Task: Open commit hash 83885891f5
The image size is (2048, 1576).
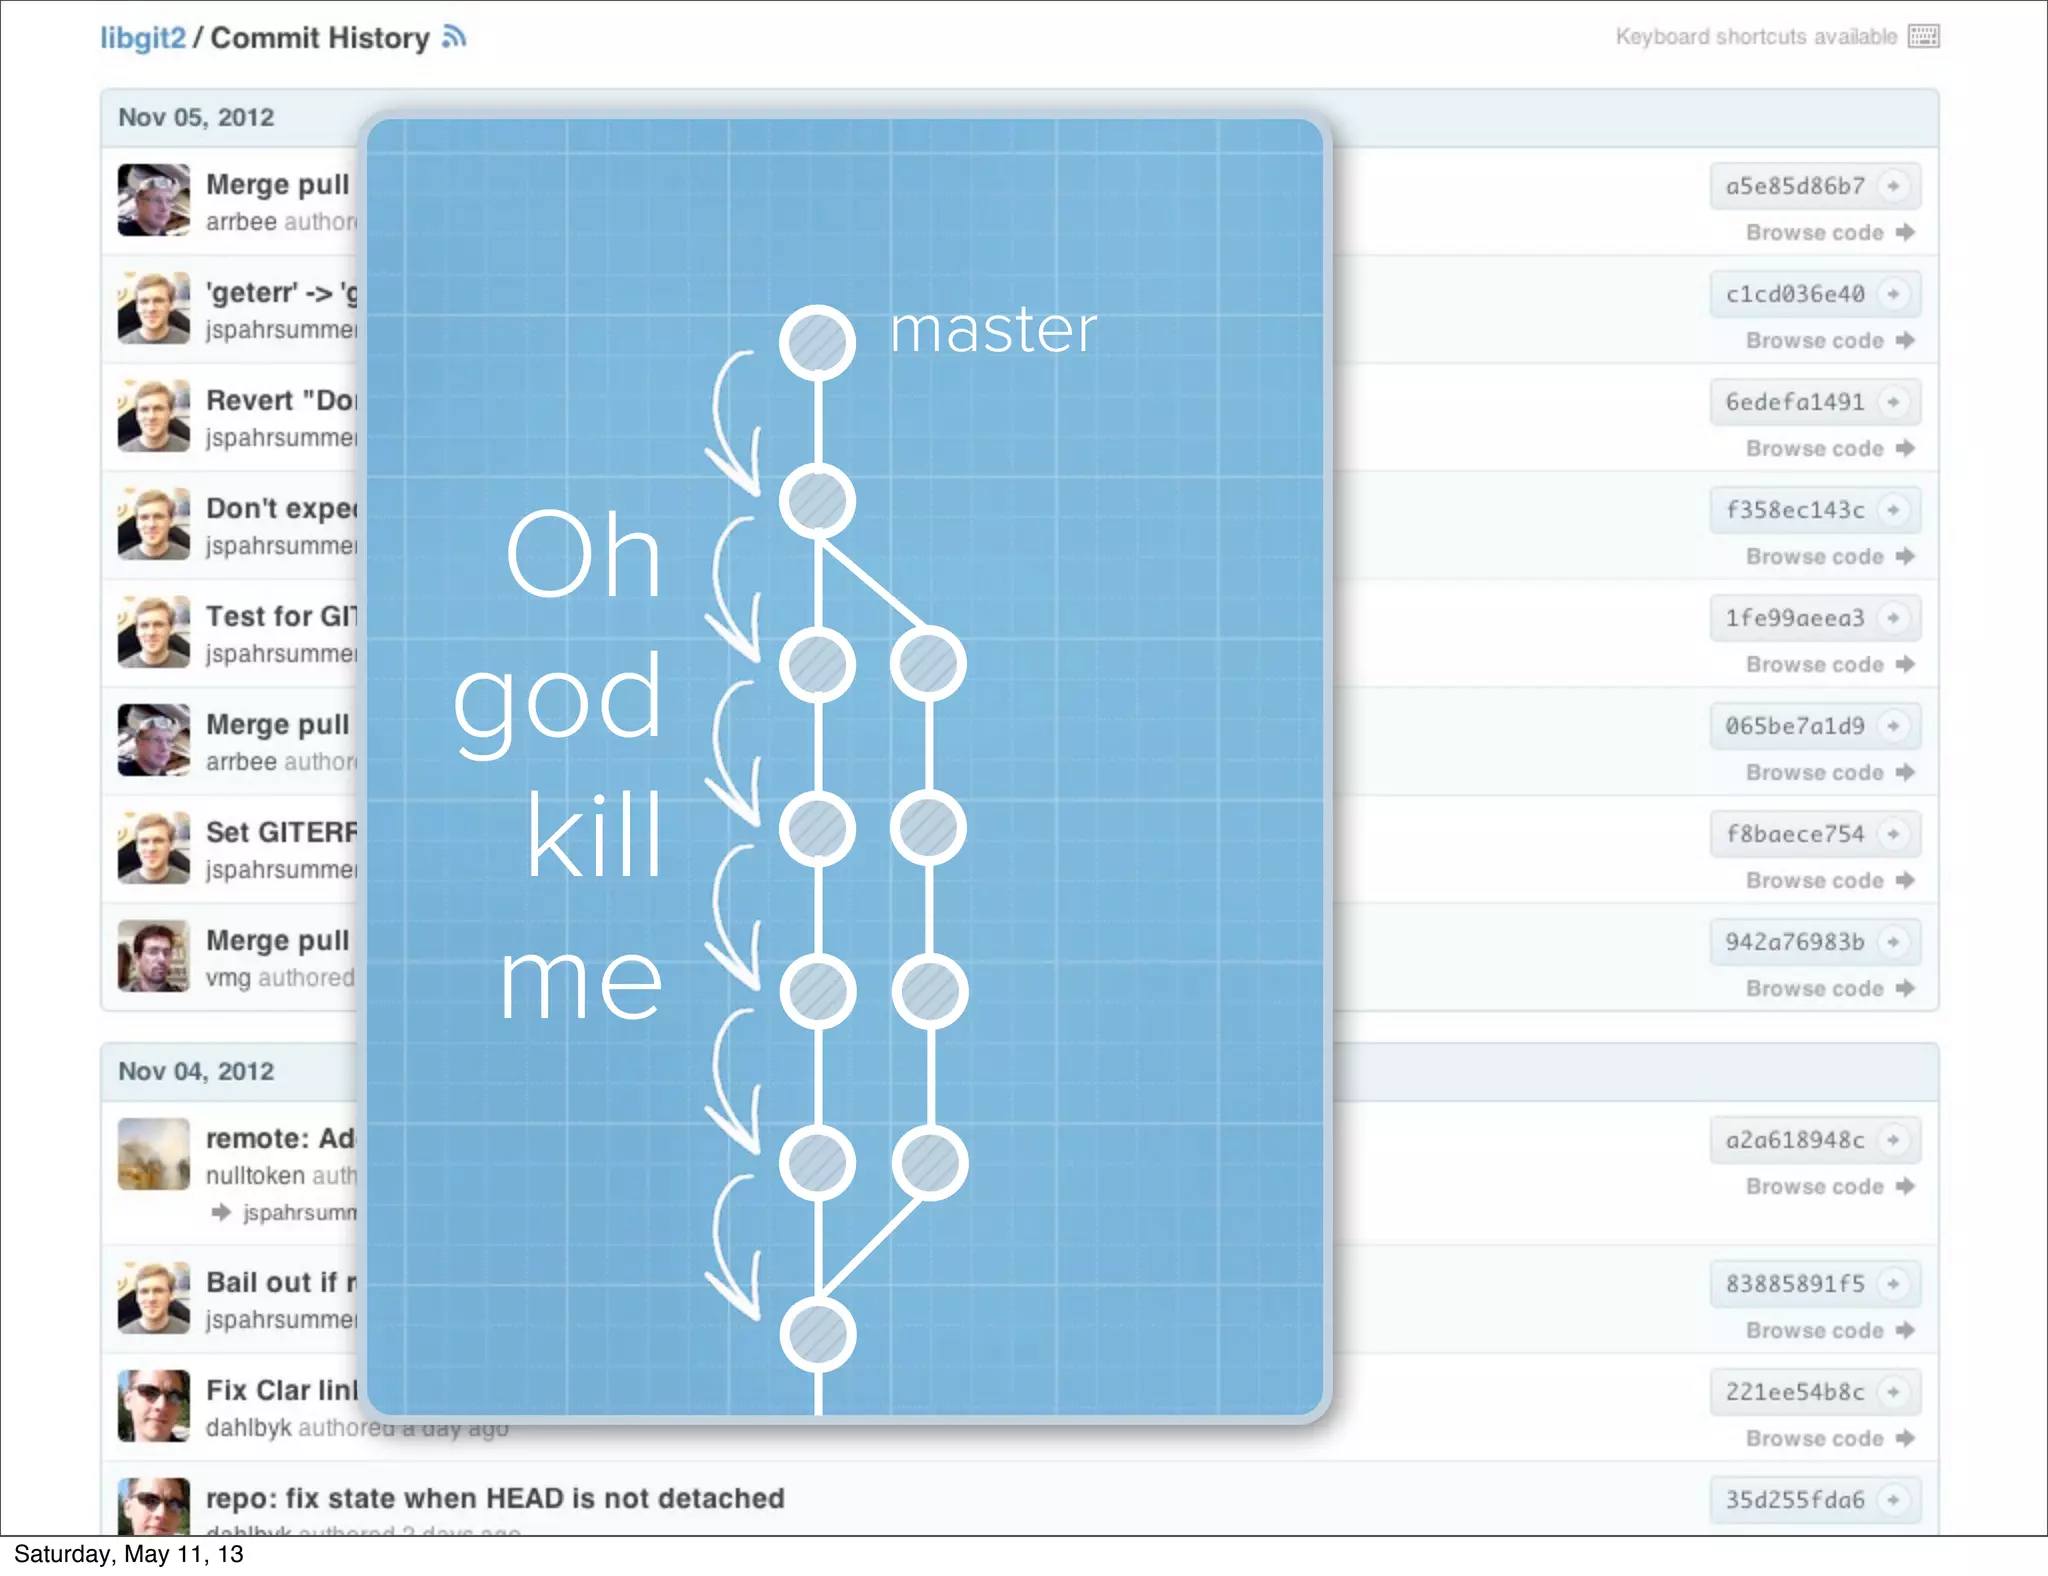Action: click(x=1795, y=1284)
